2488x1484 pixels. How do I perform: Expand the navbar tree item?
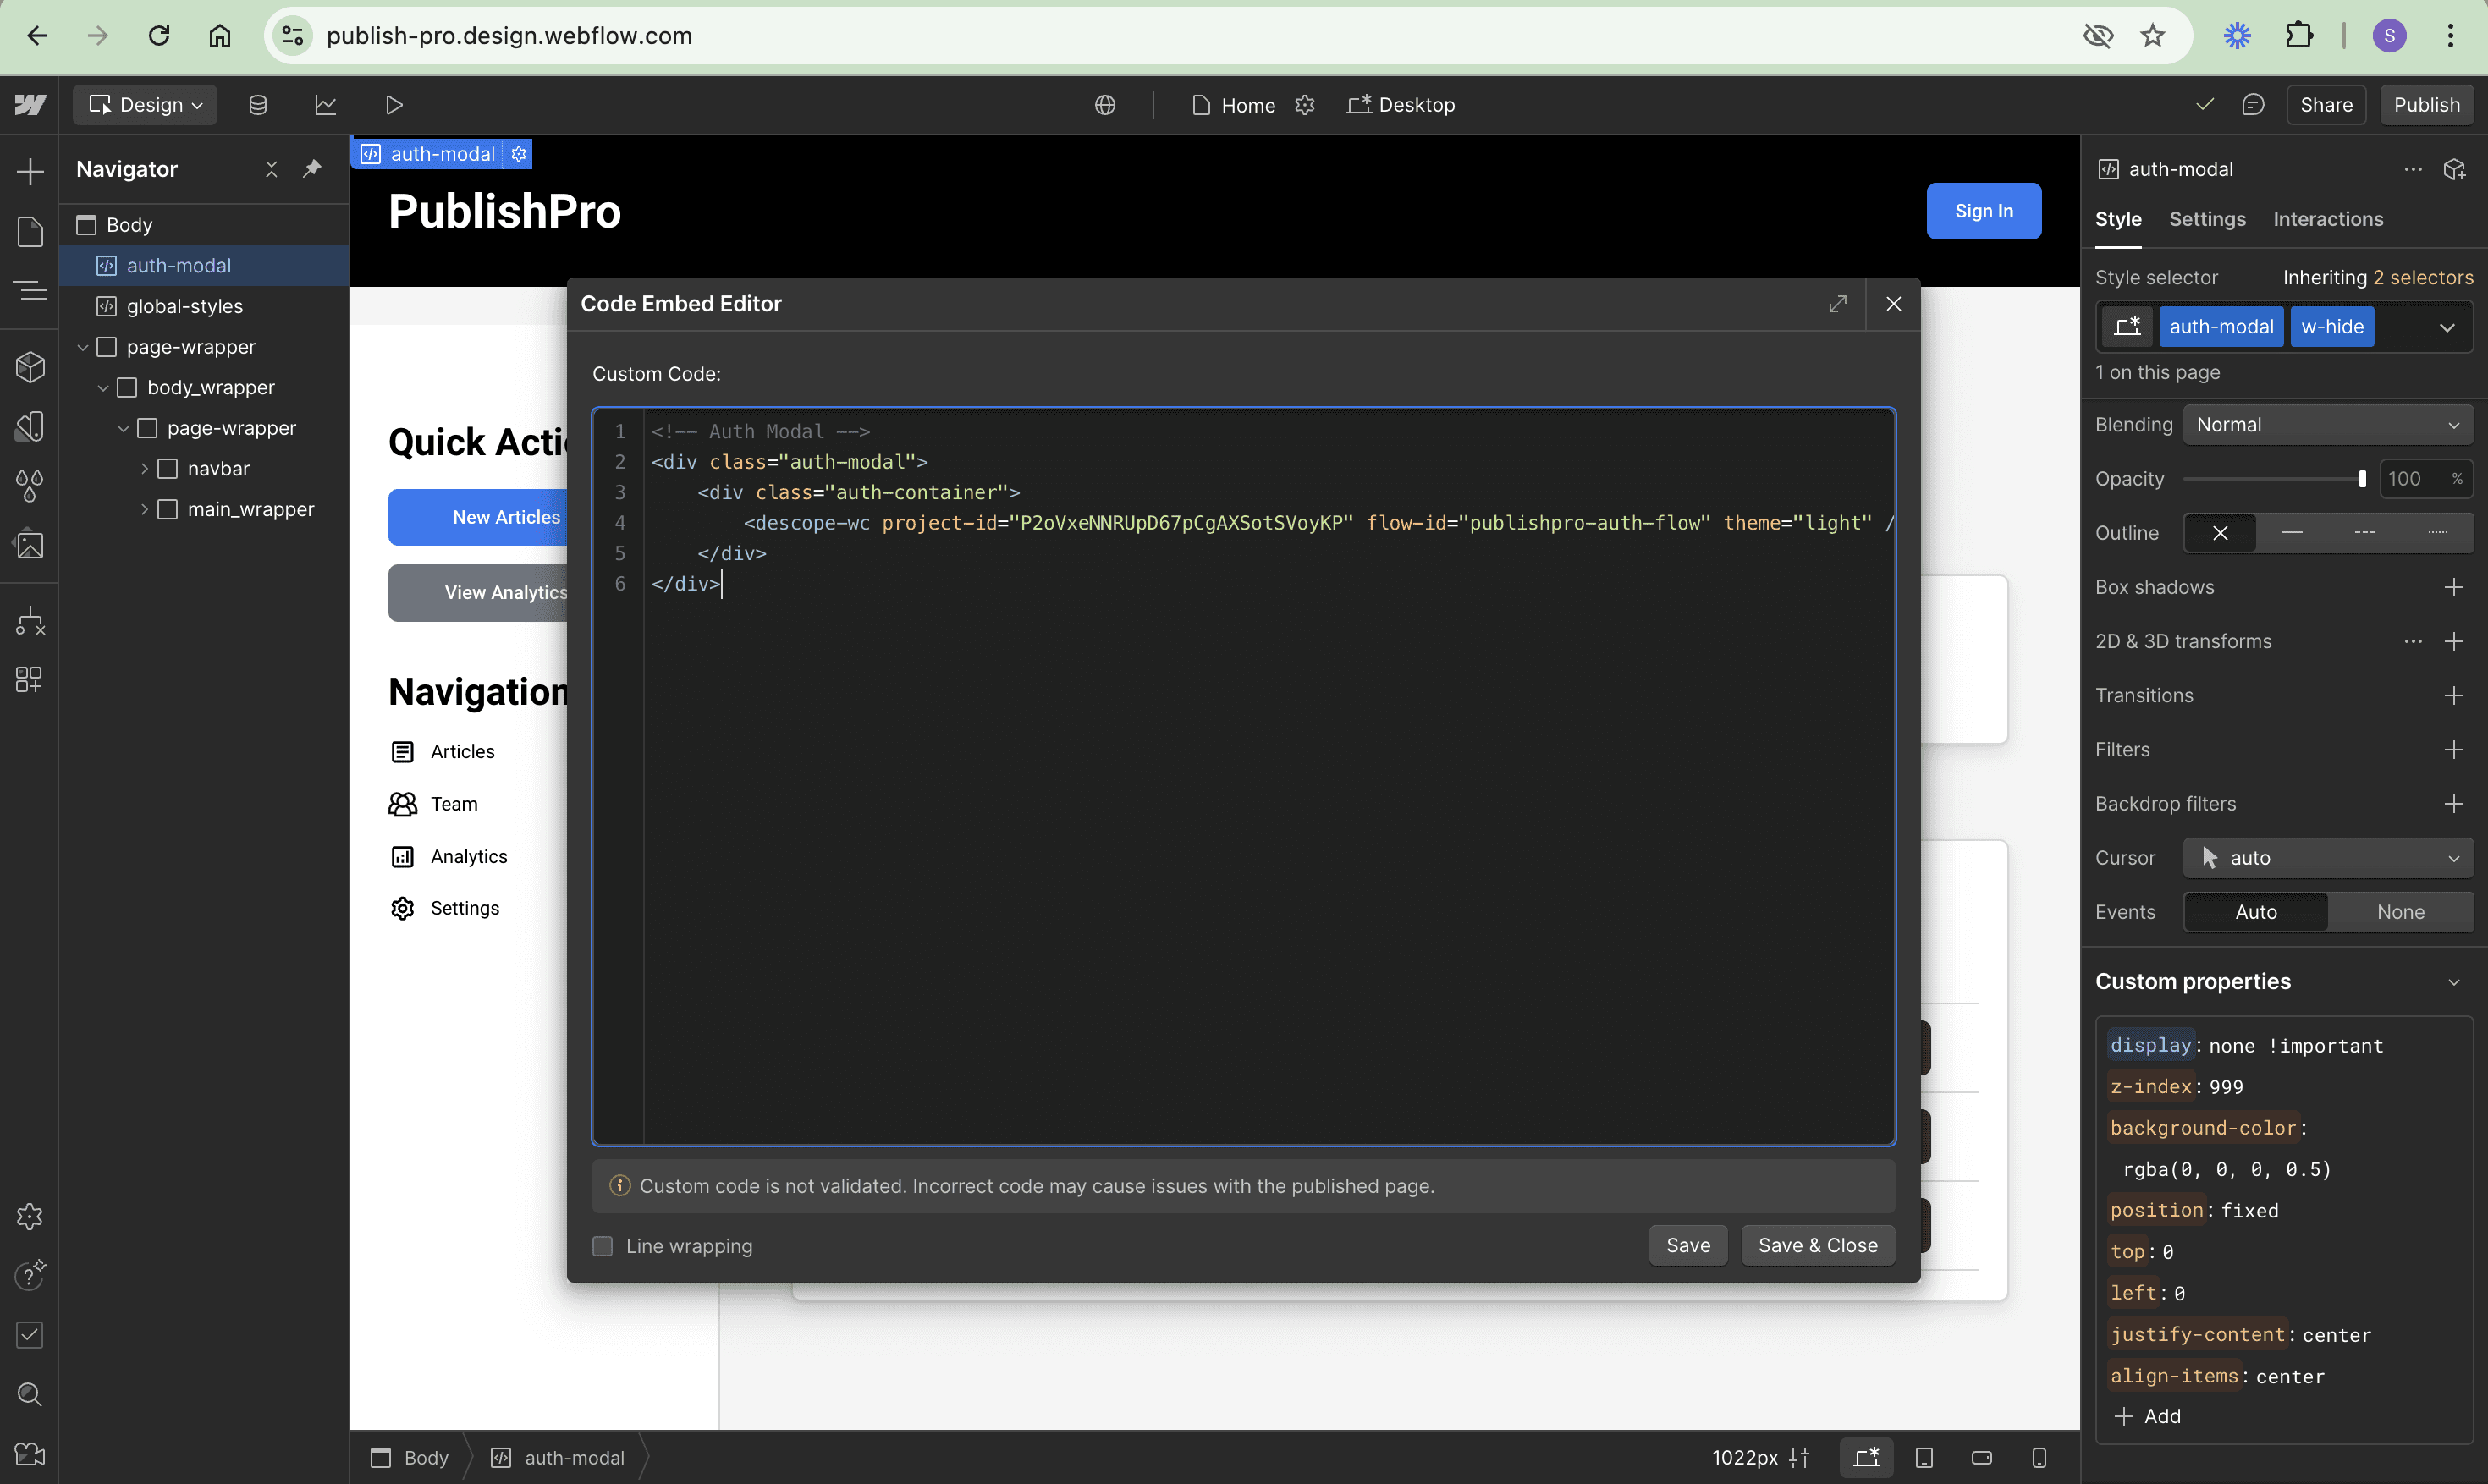[x=144, y=469]
